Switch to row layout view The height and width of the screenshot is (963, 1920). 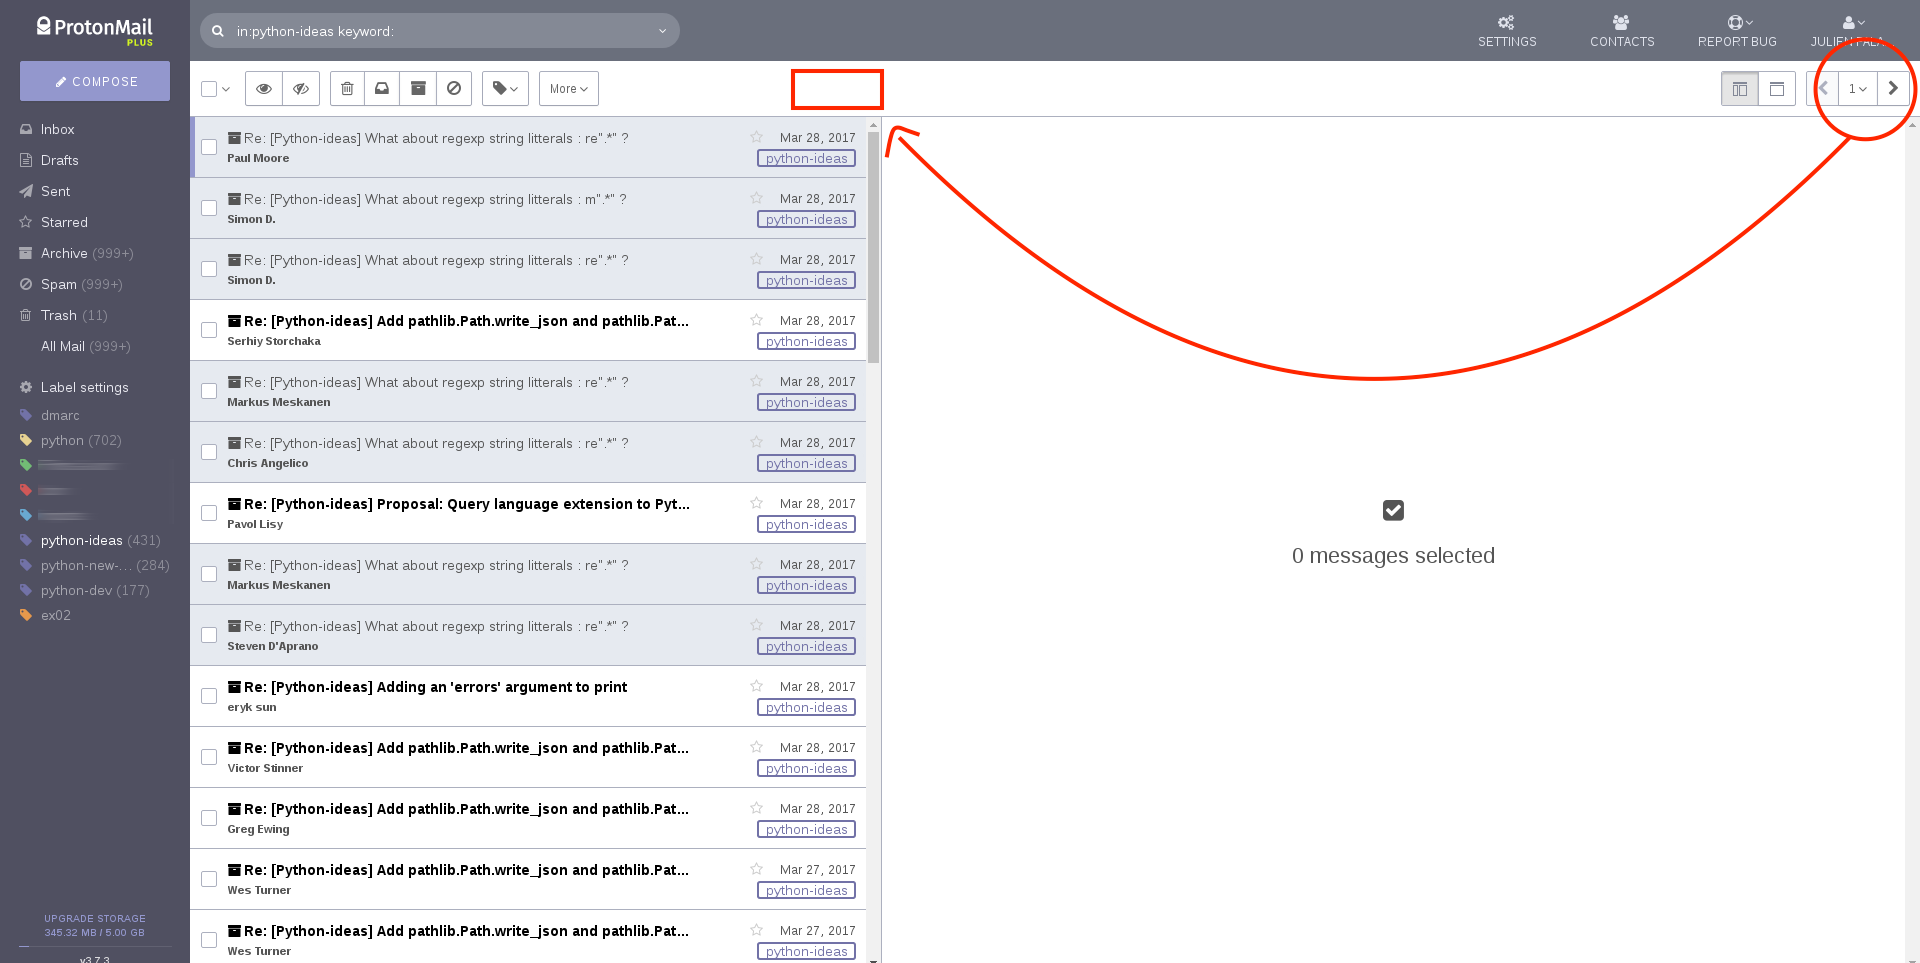[x=1777, y=88]
